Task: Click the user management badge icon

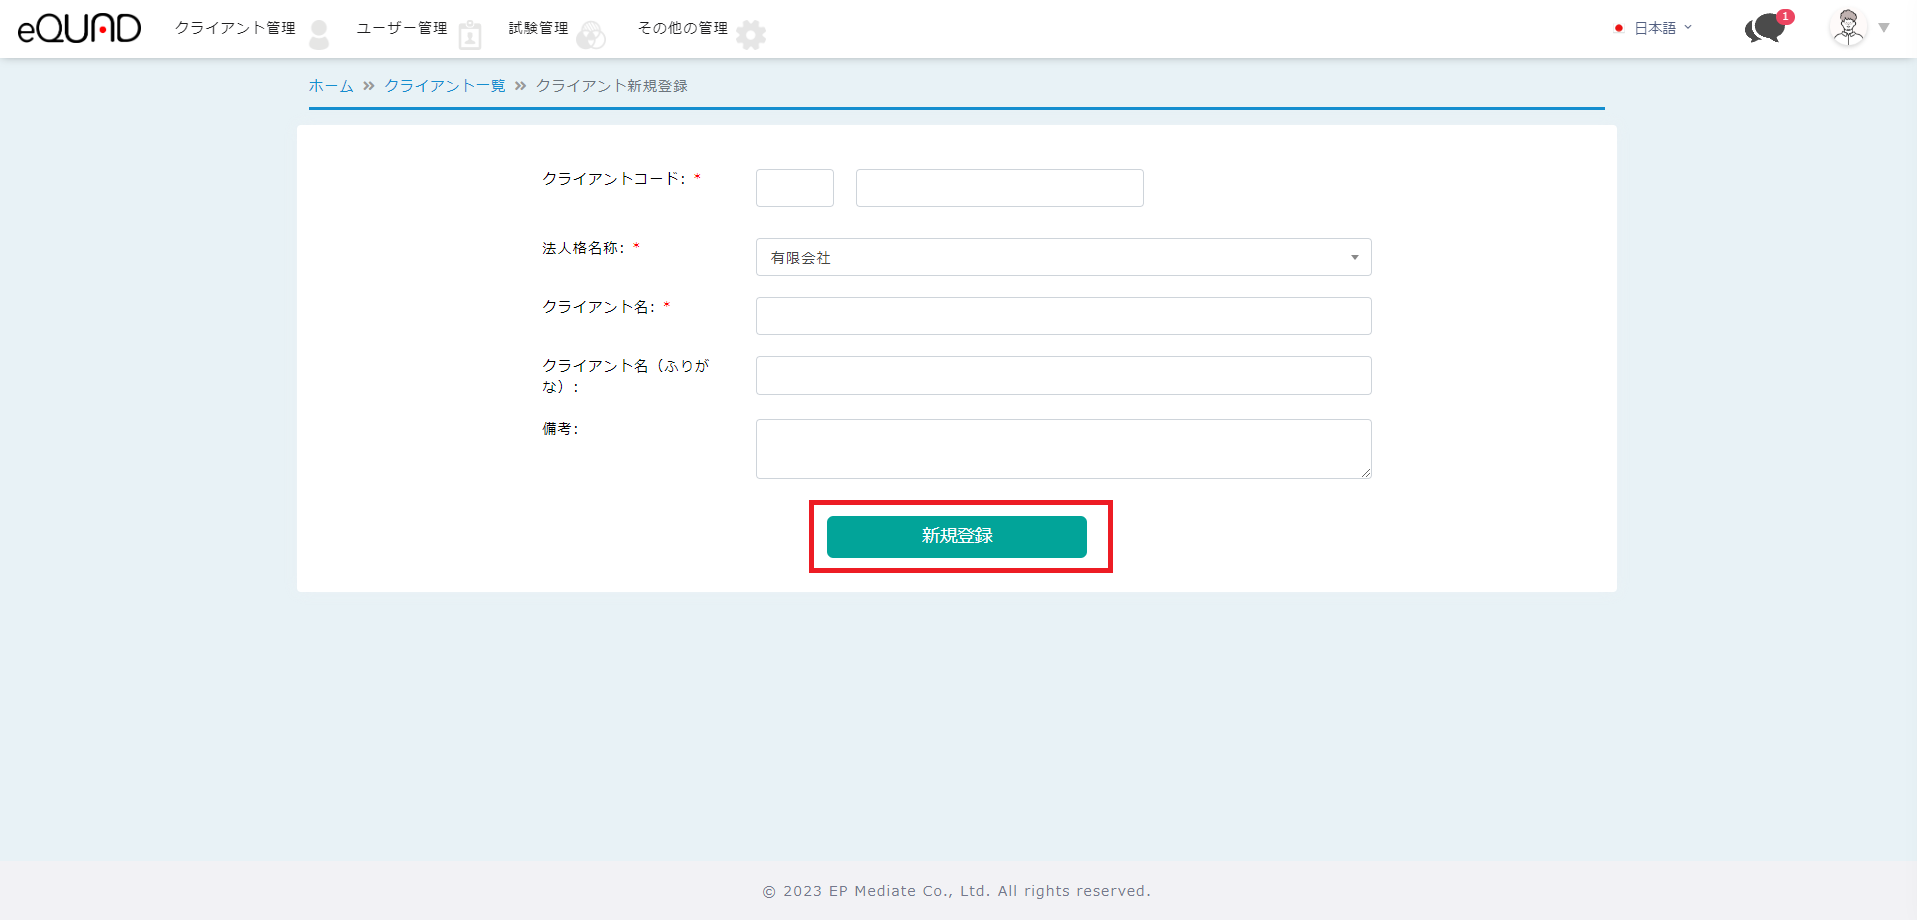Action: click(470, 35)
